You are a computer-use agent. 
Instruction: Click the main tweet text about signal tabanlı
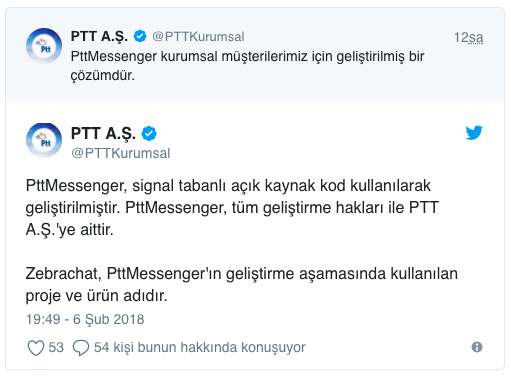(232, 208)
